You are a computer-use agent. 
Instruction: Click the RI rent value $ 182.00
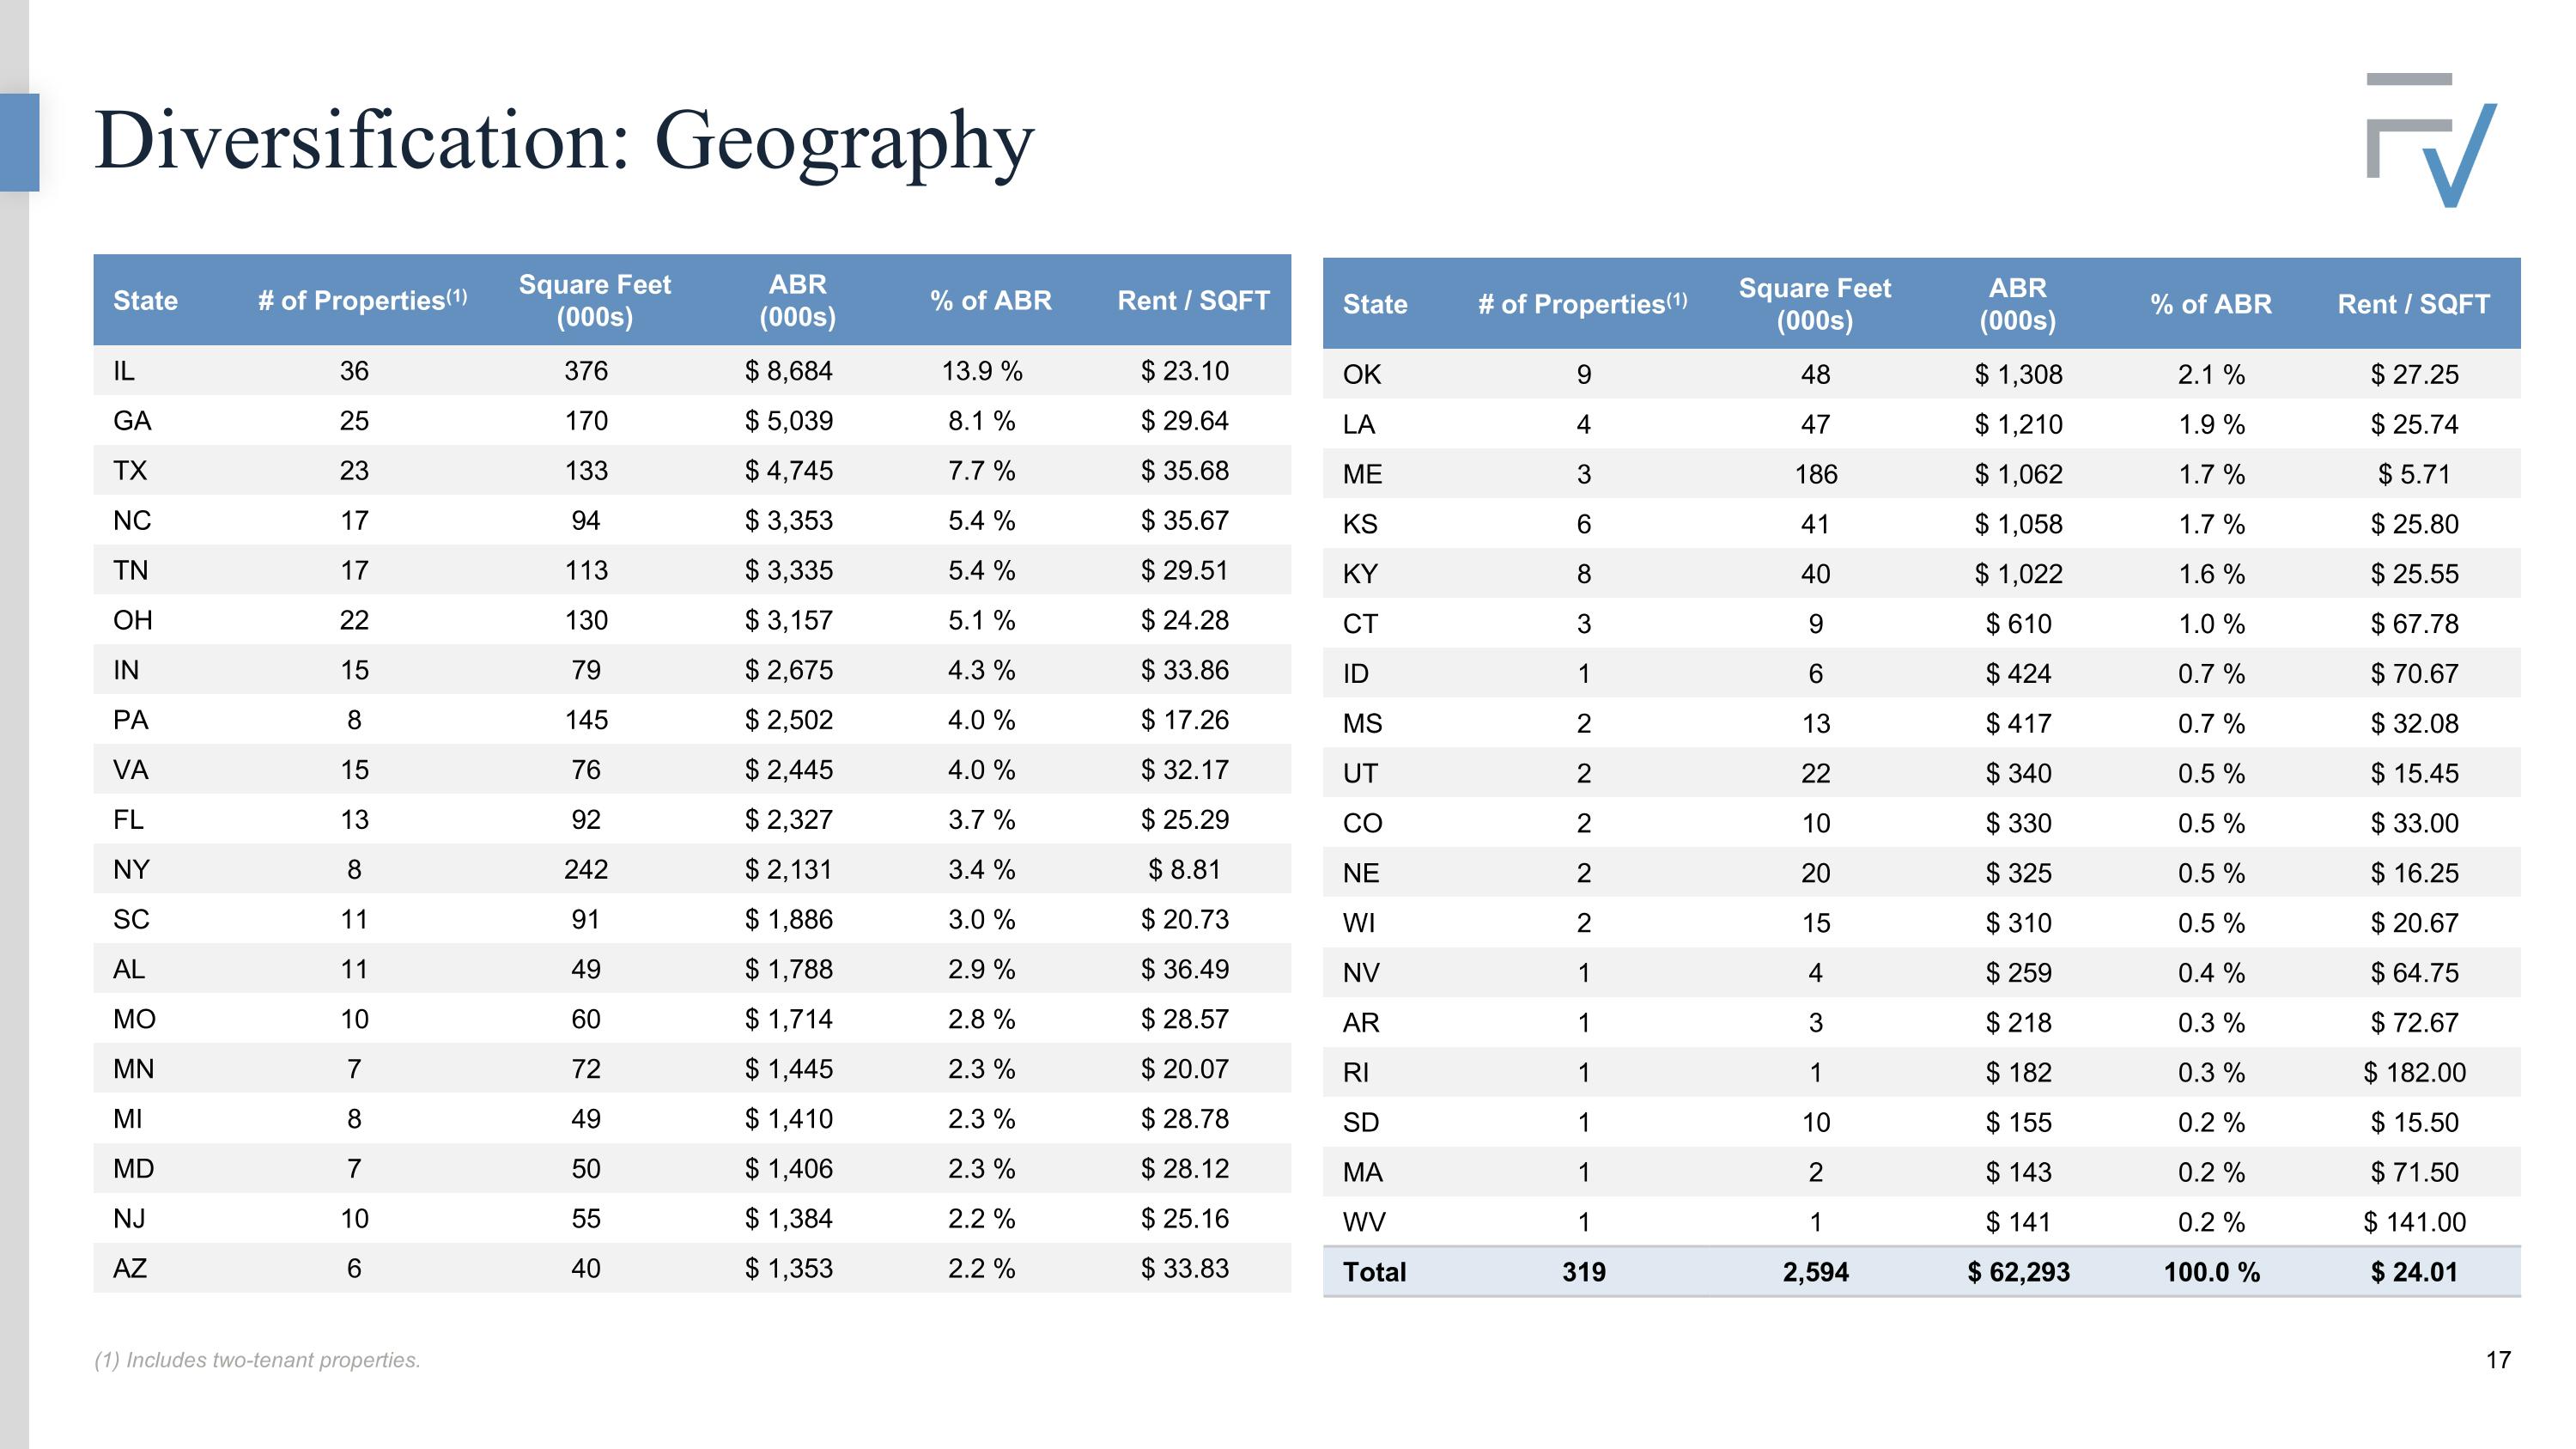[x=2414, y=1073]
